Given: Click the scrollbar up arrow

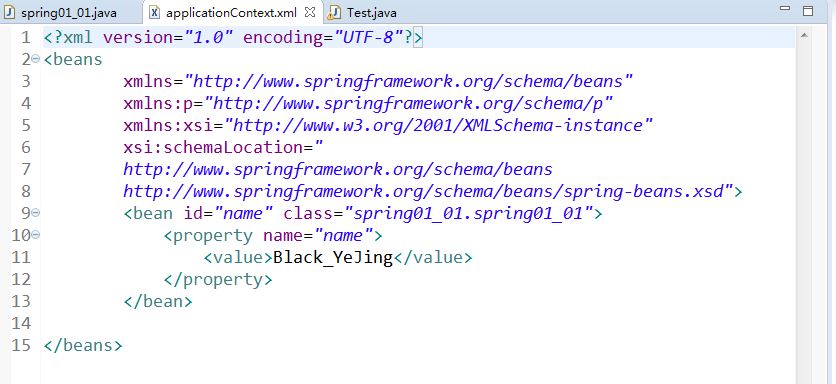Looking at the screenshot, I should tap(804, 35).
